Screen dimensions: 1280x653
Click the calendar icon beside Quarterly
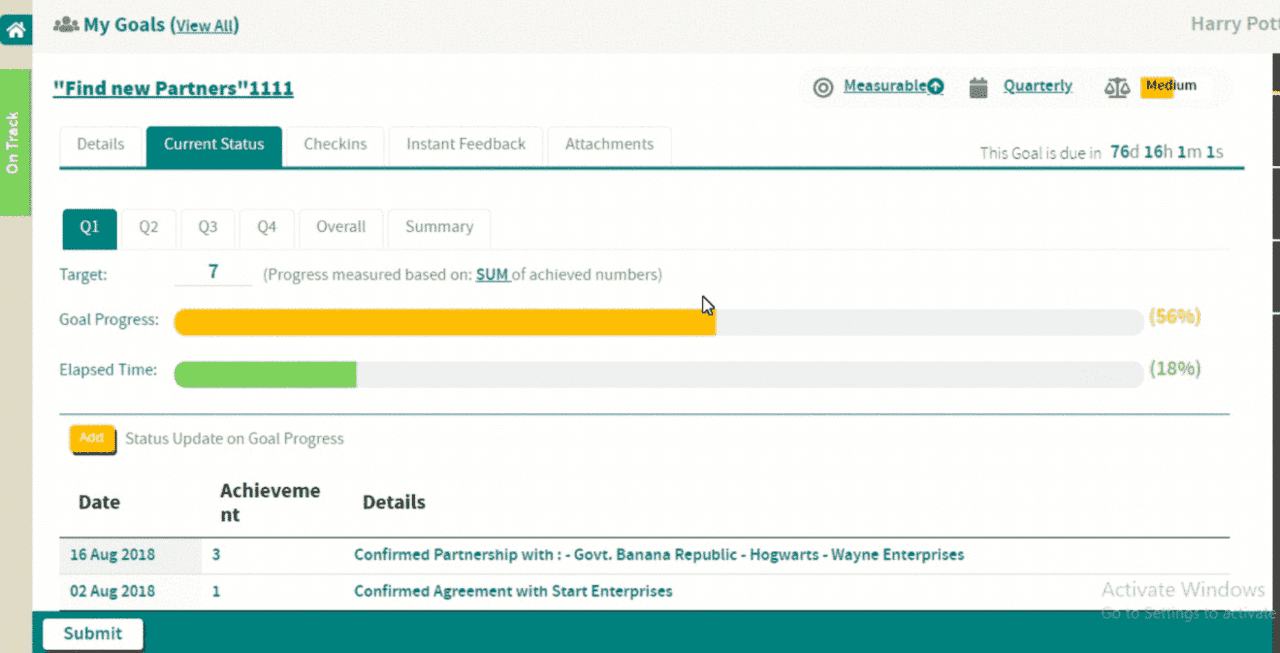point(979,88)
